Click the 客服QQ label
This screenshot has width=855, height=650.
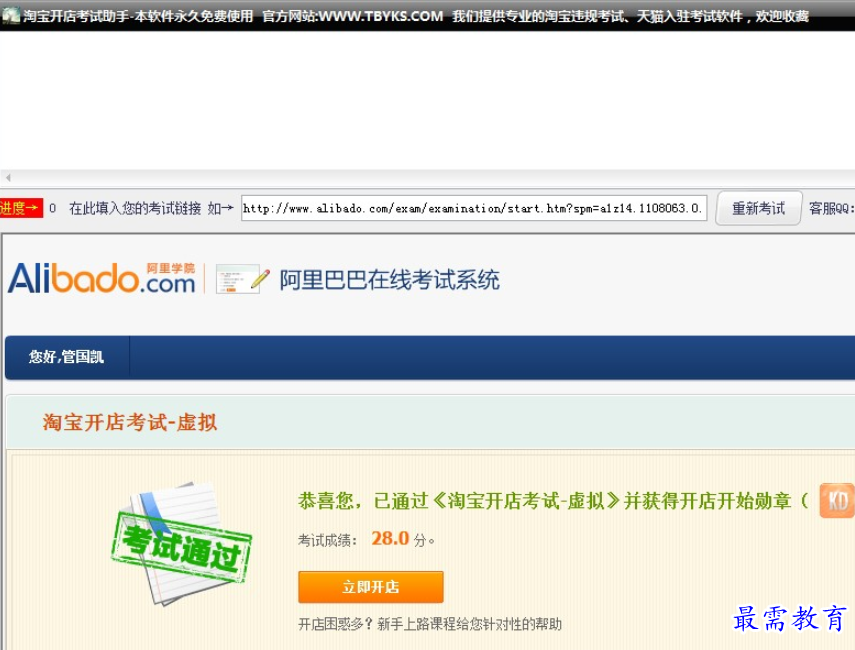tap(830, 208)
